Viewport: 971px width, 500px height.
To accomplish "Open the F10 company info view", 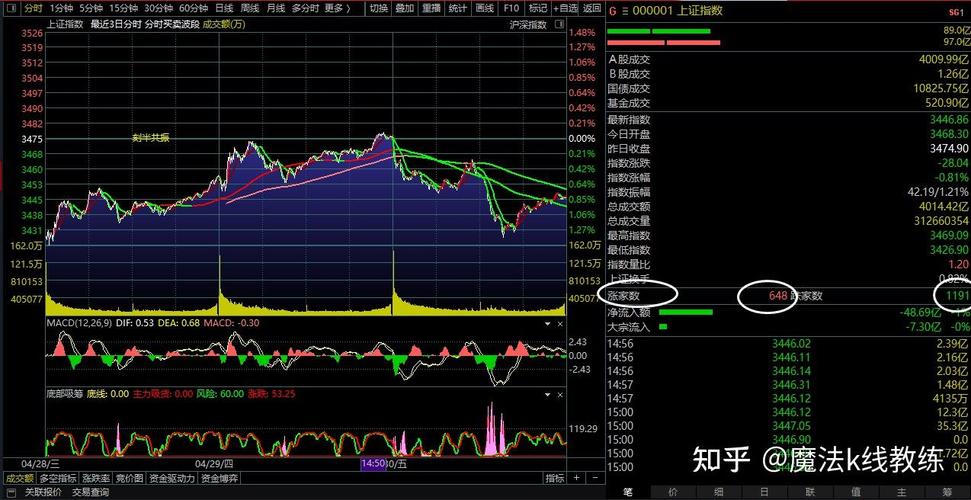I will (511, 8).
